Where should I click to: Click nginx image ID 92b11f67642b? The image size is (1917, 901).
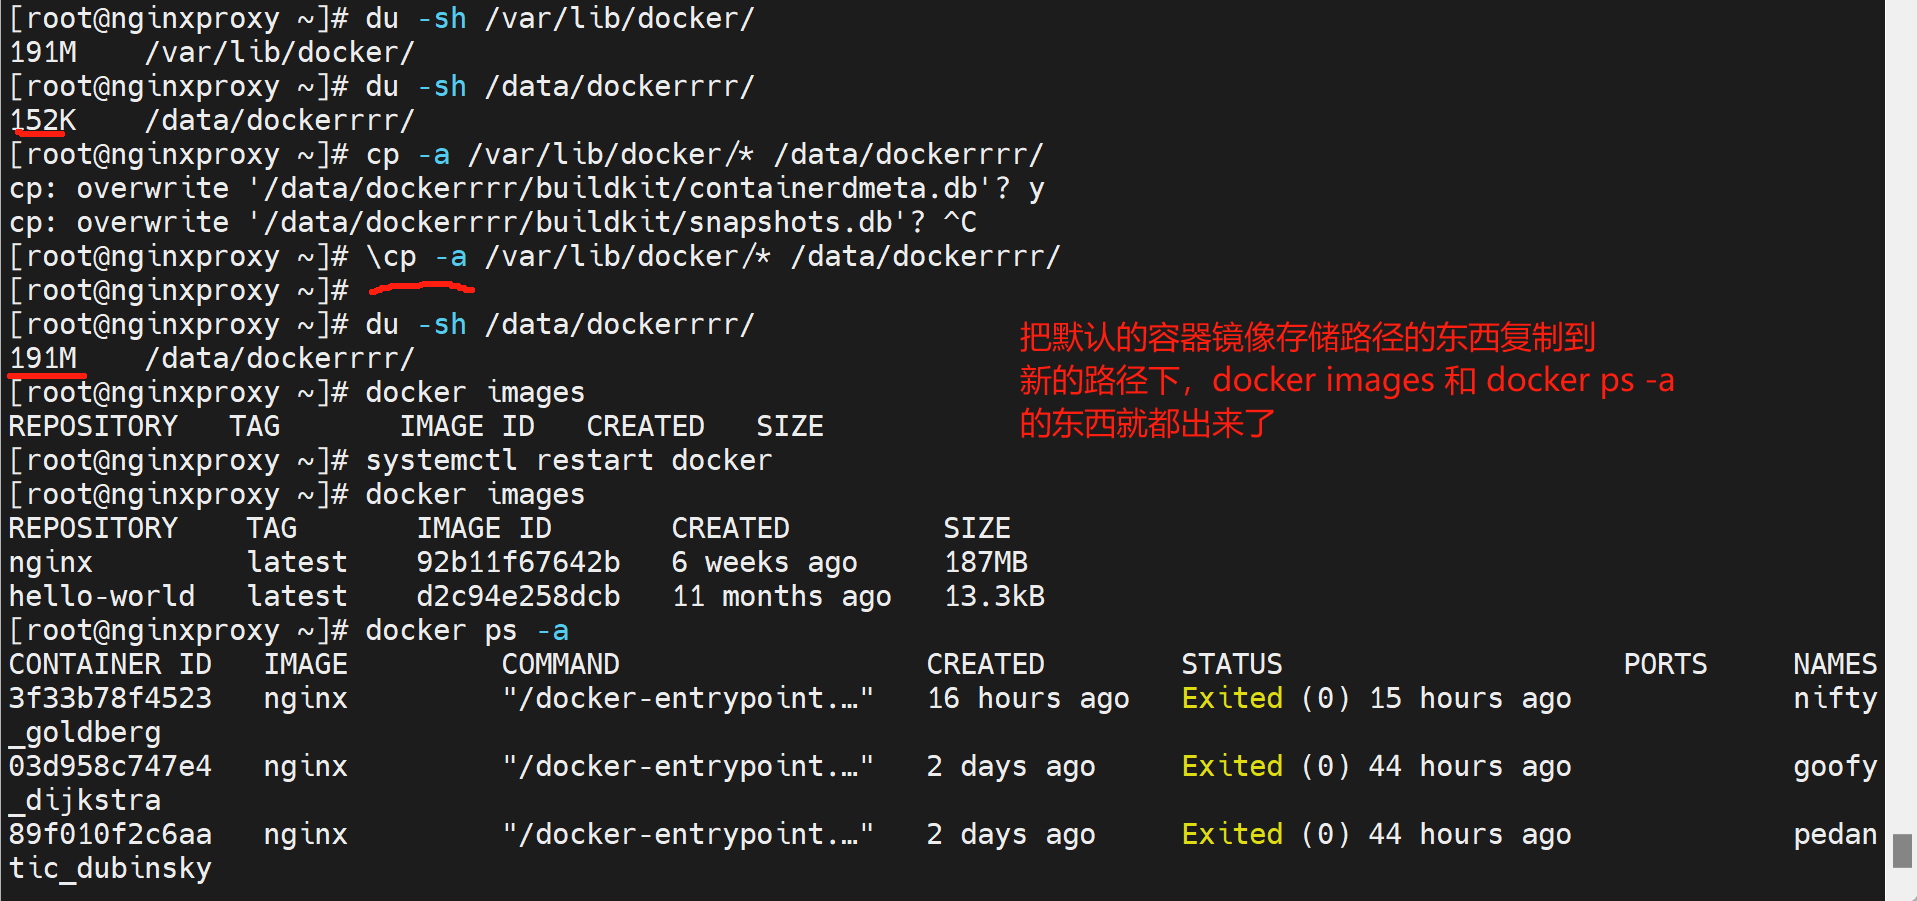(518, 562)
